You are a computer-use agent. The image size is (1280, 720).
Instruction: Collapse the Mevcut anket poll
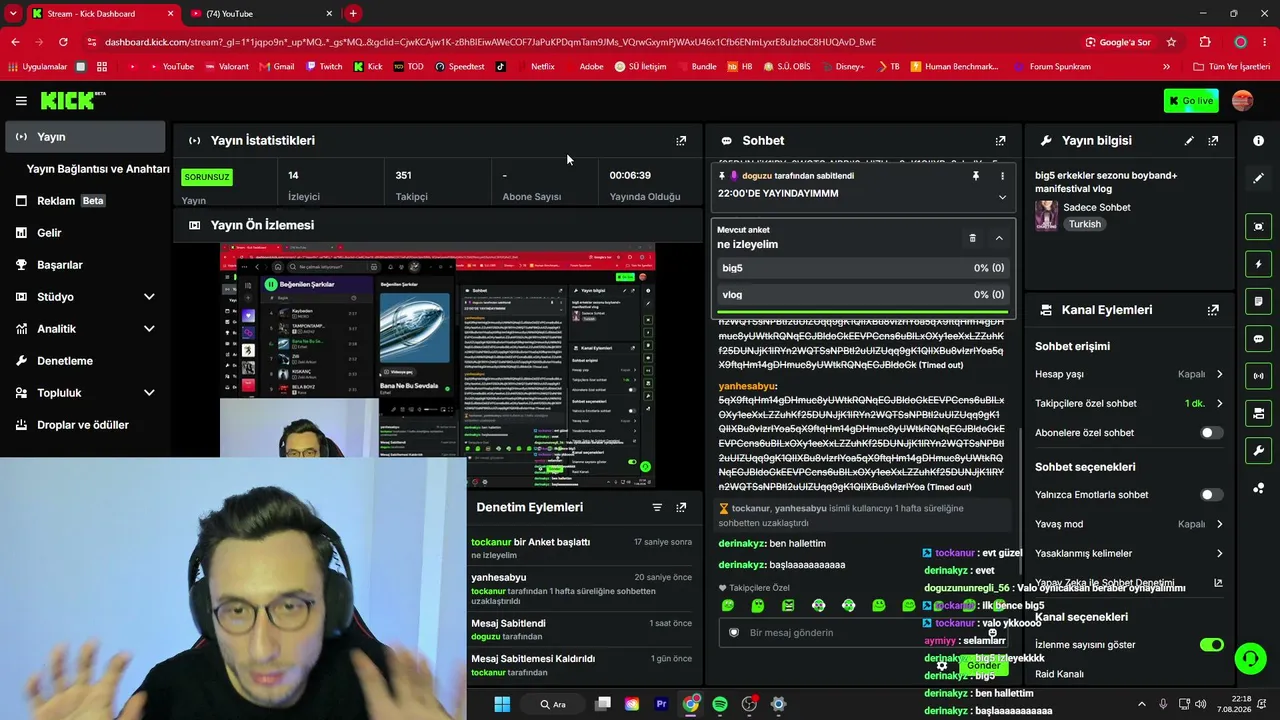(x=999, y=238)
